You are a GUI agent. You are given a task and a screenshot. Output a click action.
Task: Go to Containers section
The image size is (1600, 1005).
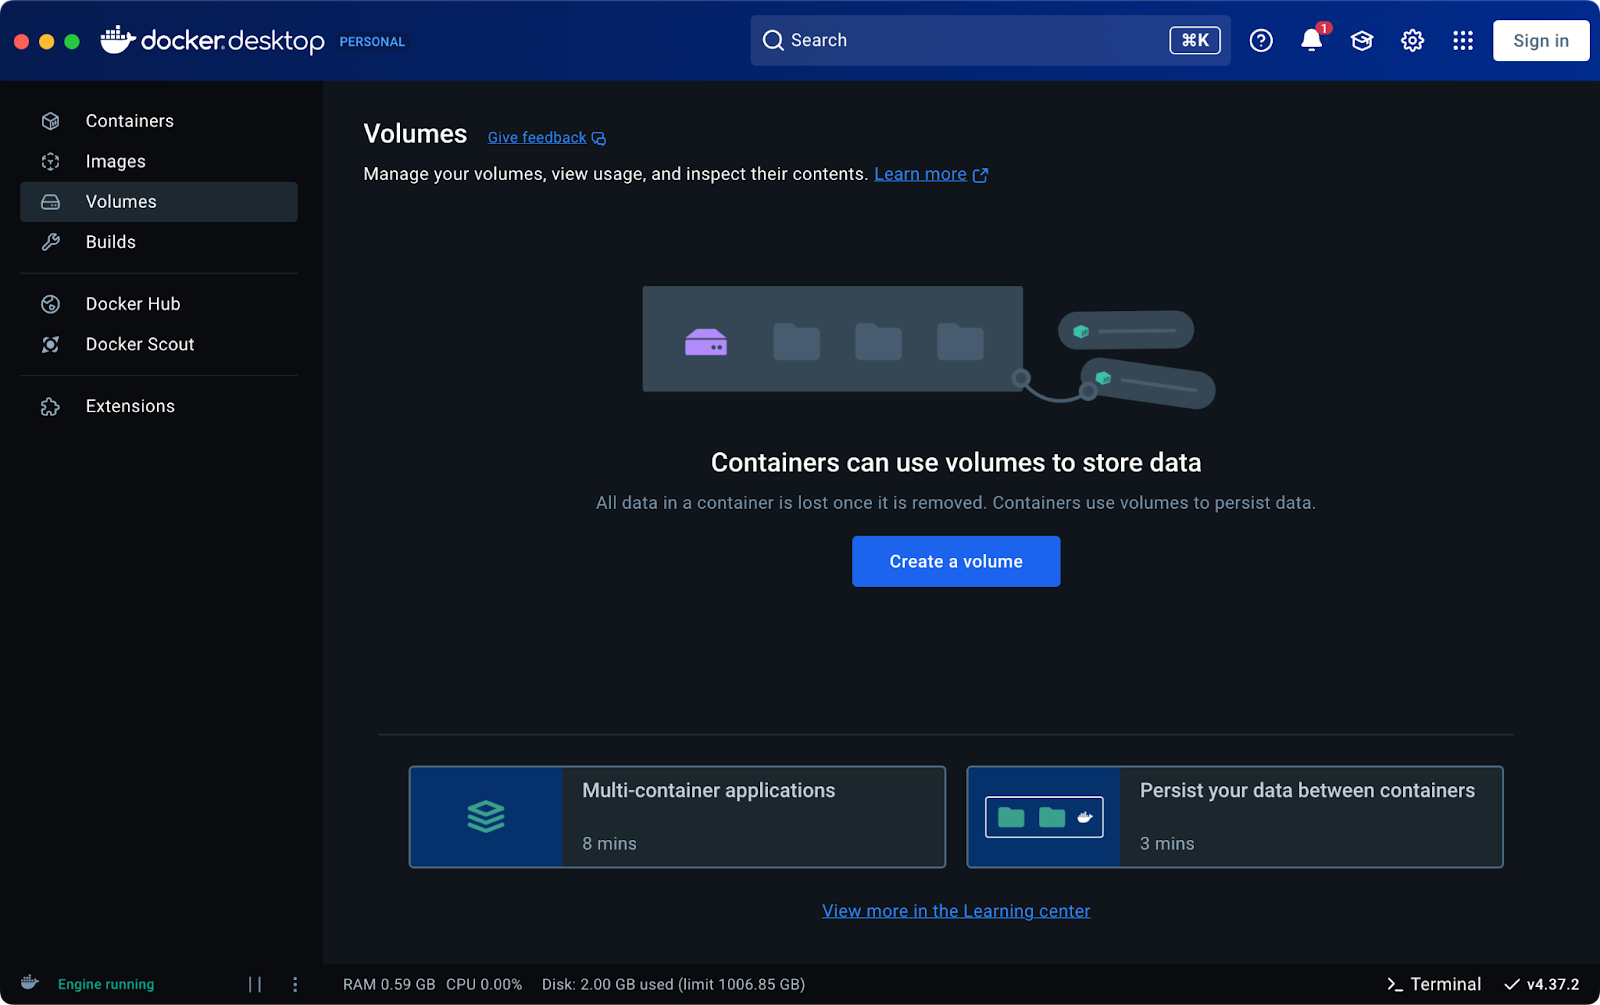(x=159, y=121)
